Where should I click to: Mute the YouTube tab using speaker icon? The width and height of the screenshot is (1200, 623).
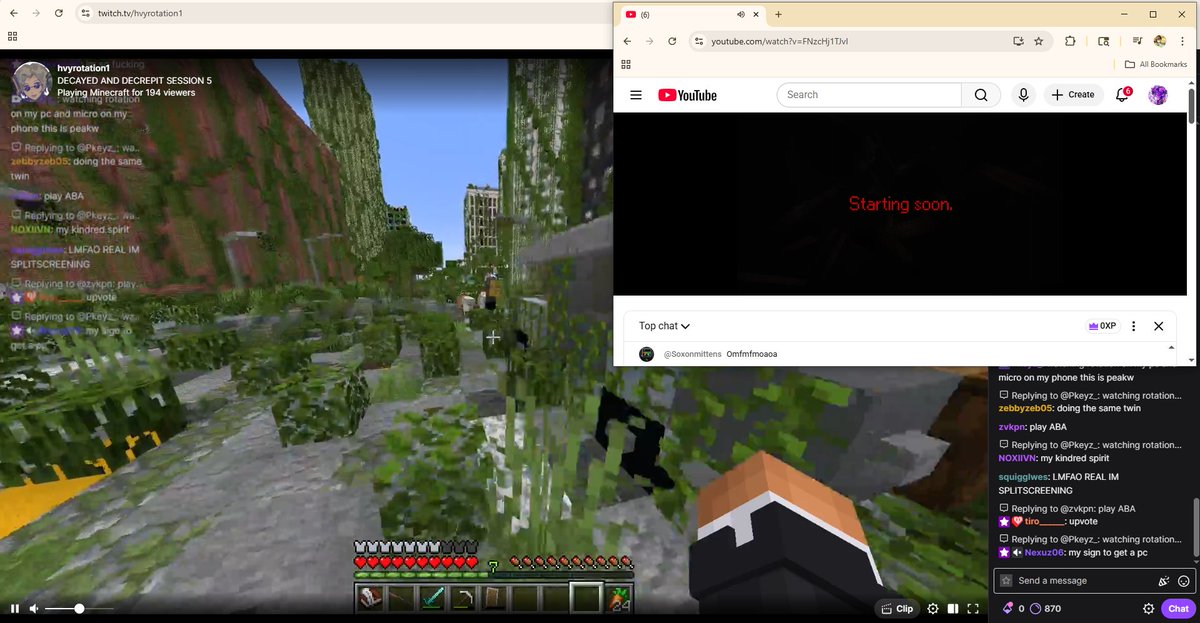(x=741, y=14)
